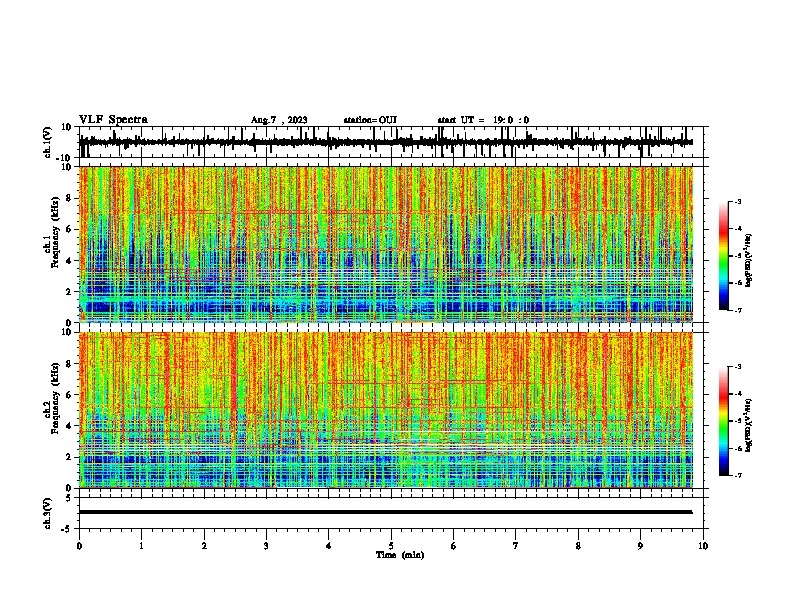Click the "-7" label on ch.2 colorbar

coord(738,476)
